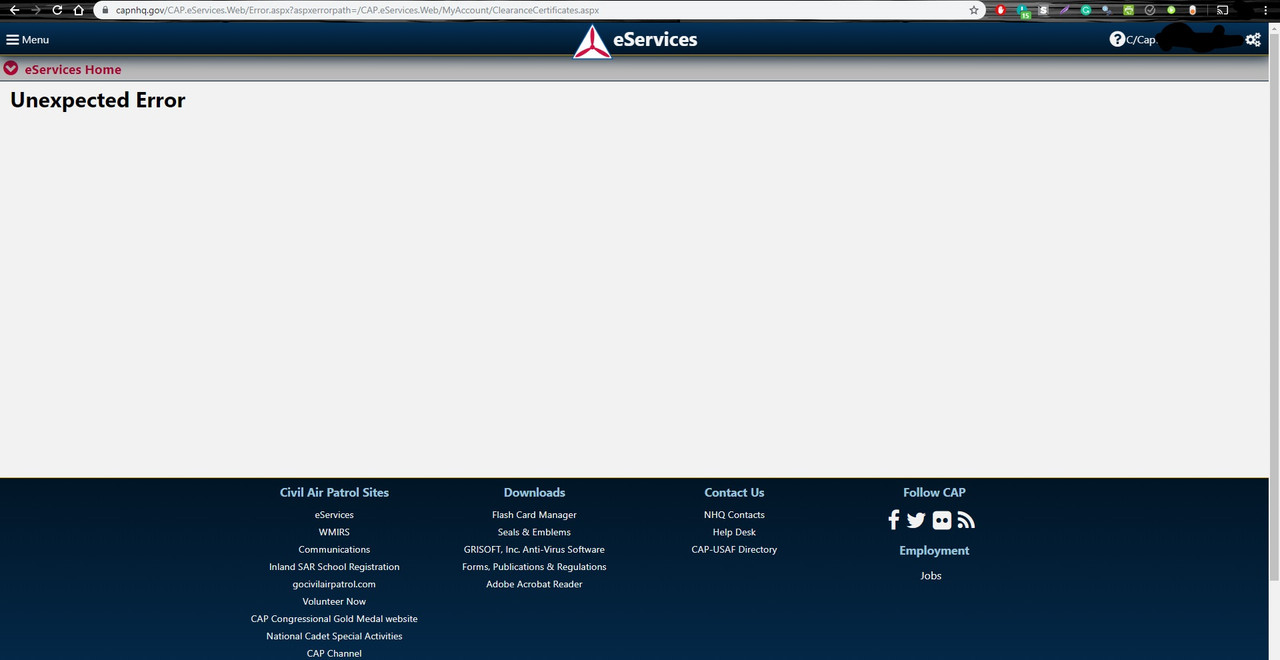Open Jobs link under Employment

pos(931,576)
